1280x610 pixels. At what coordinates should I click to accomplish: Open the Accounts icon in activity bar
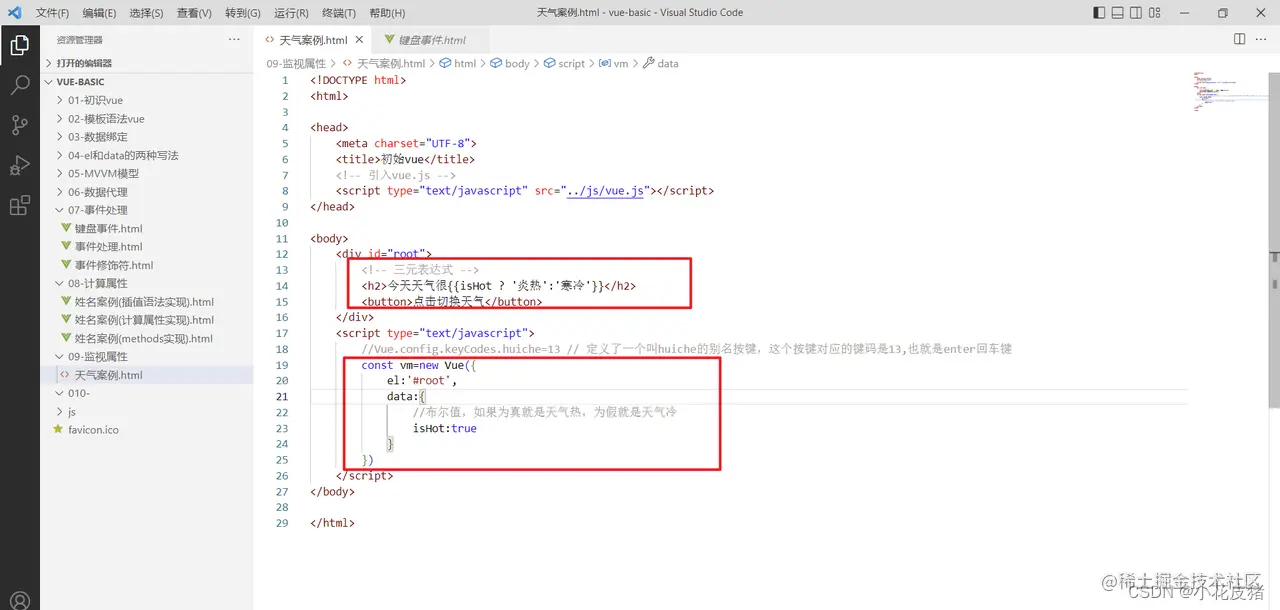click(19, 600)
